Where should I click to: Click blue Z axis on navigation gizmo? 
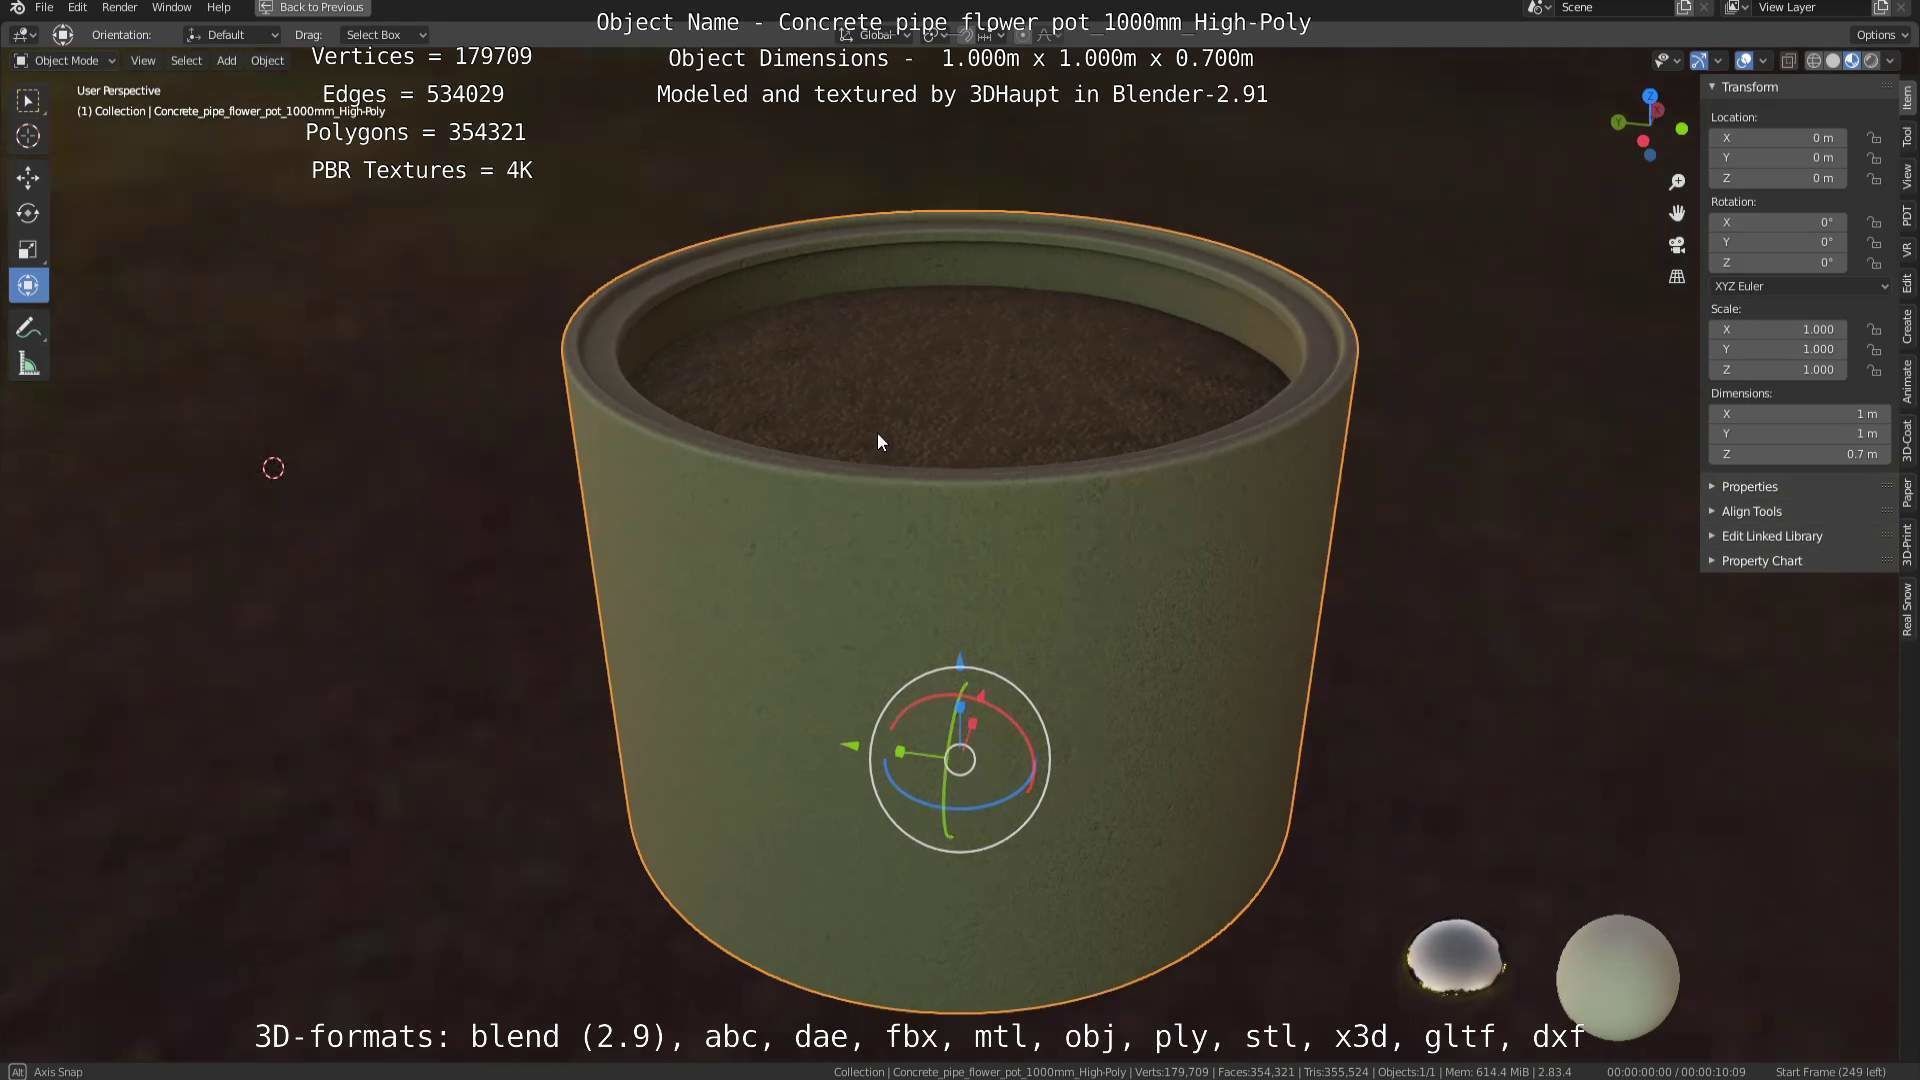(1650, 96)
